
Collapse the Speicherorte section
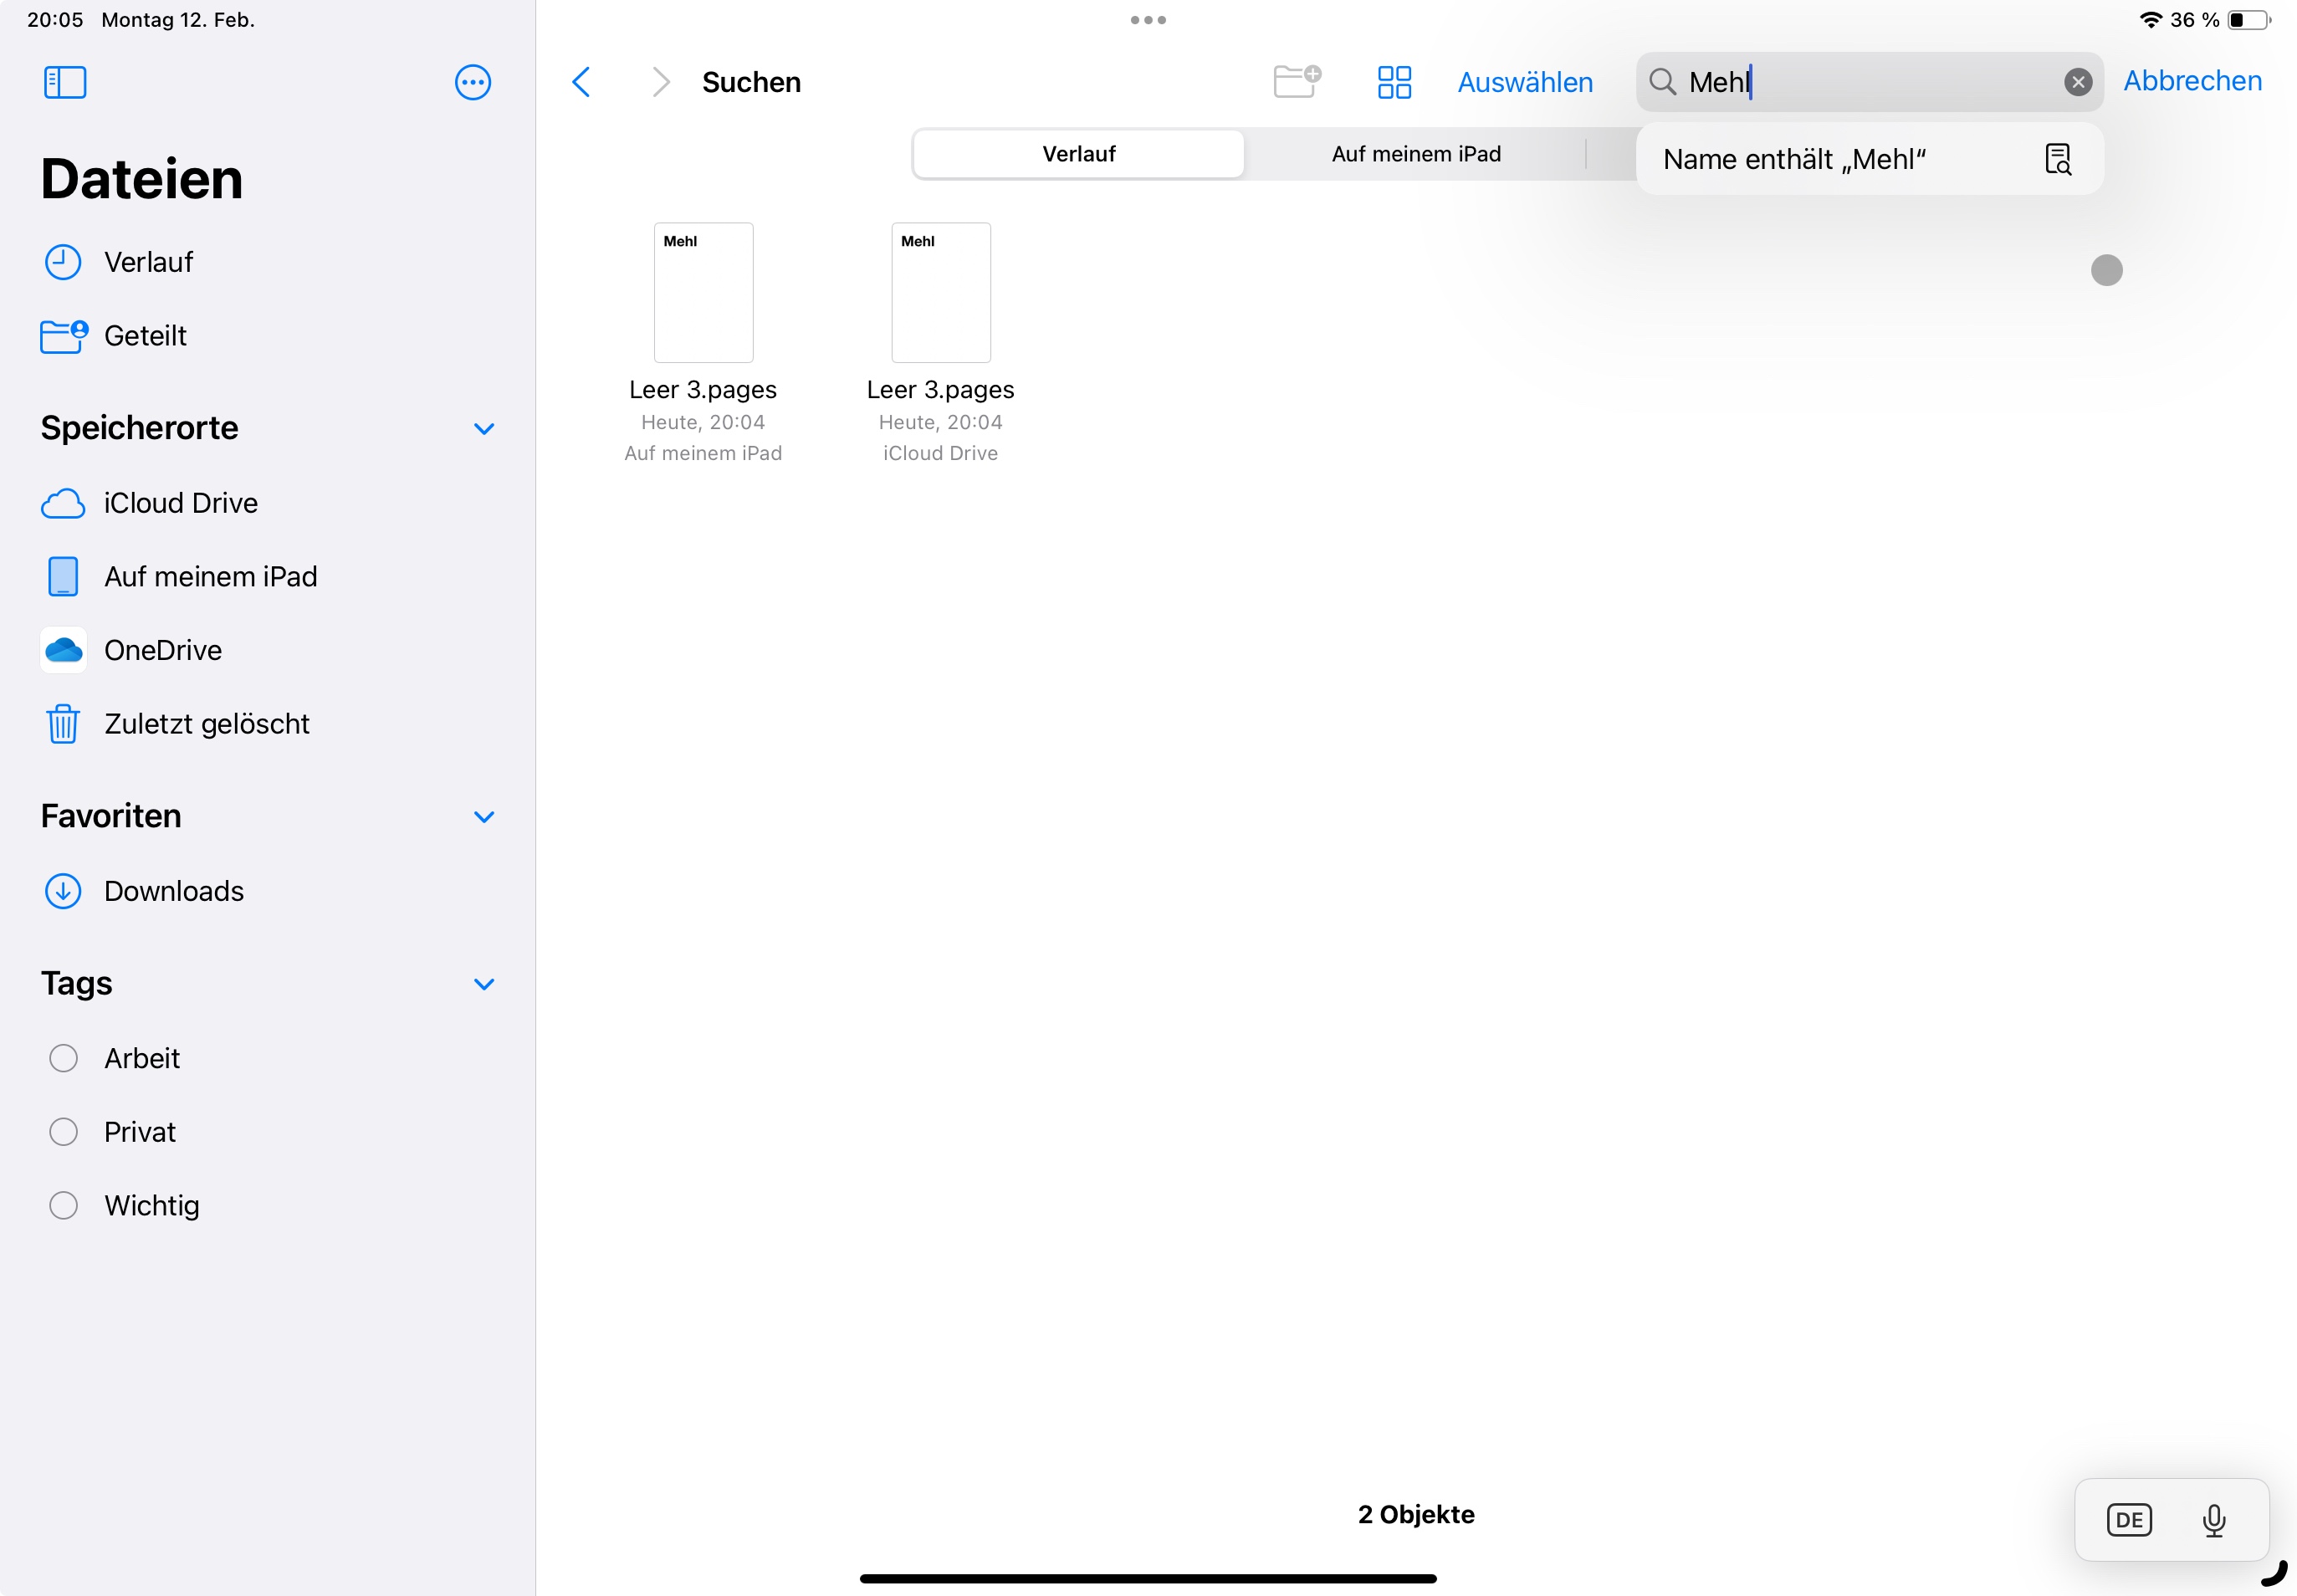tap(484, 429)
